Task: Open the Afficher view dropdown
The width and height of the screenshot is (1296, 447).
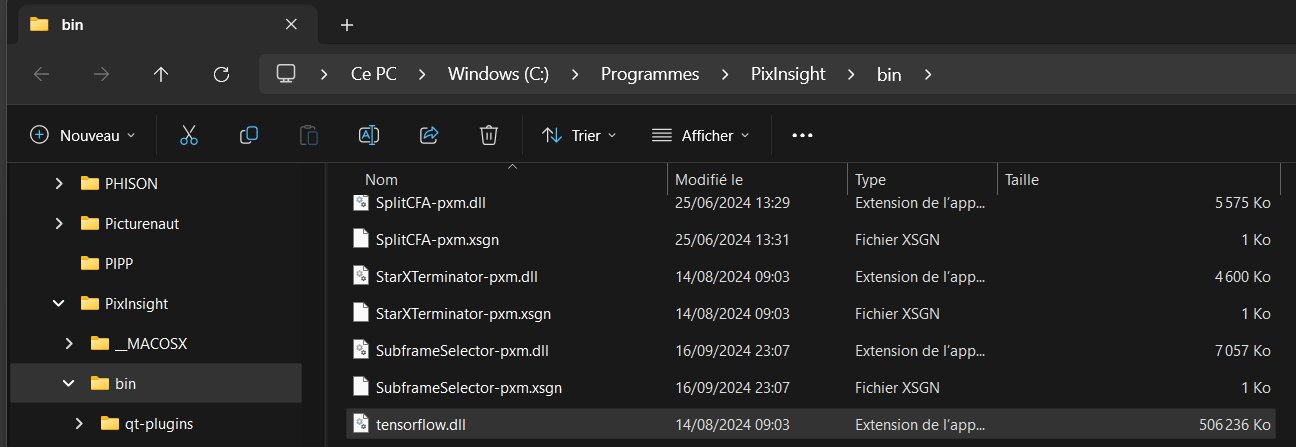Action: (700, 135)
